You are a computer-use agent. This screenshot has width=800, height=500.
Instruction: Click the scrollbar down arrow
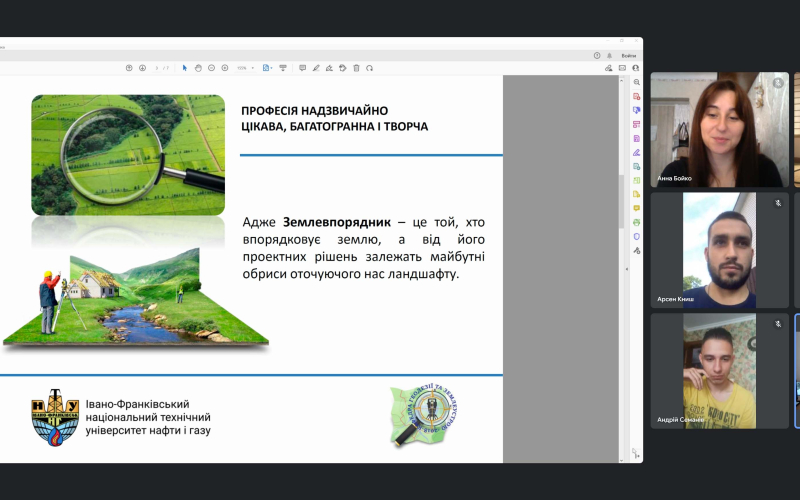click(x=621, y=460)
